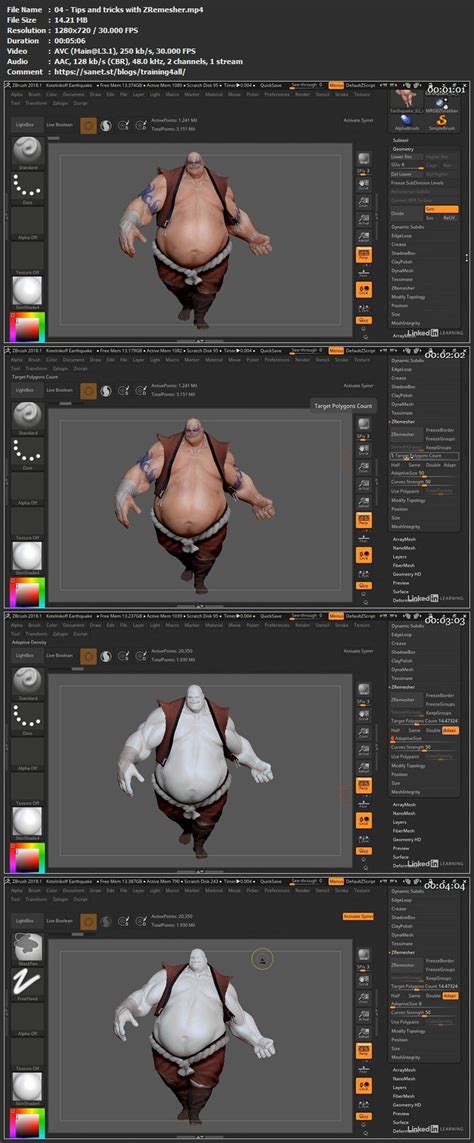Screen dimensions: 474x1143
Task: In the 00:02:02 frame, expand the ArrayMesh subpalette
Action: point(403,539)
